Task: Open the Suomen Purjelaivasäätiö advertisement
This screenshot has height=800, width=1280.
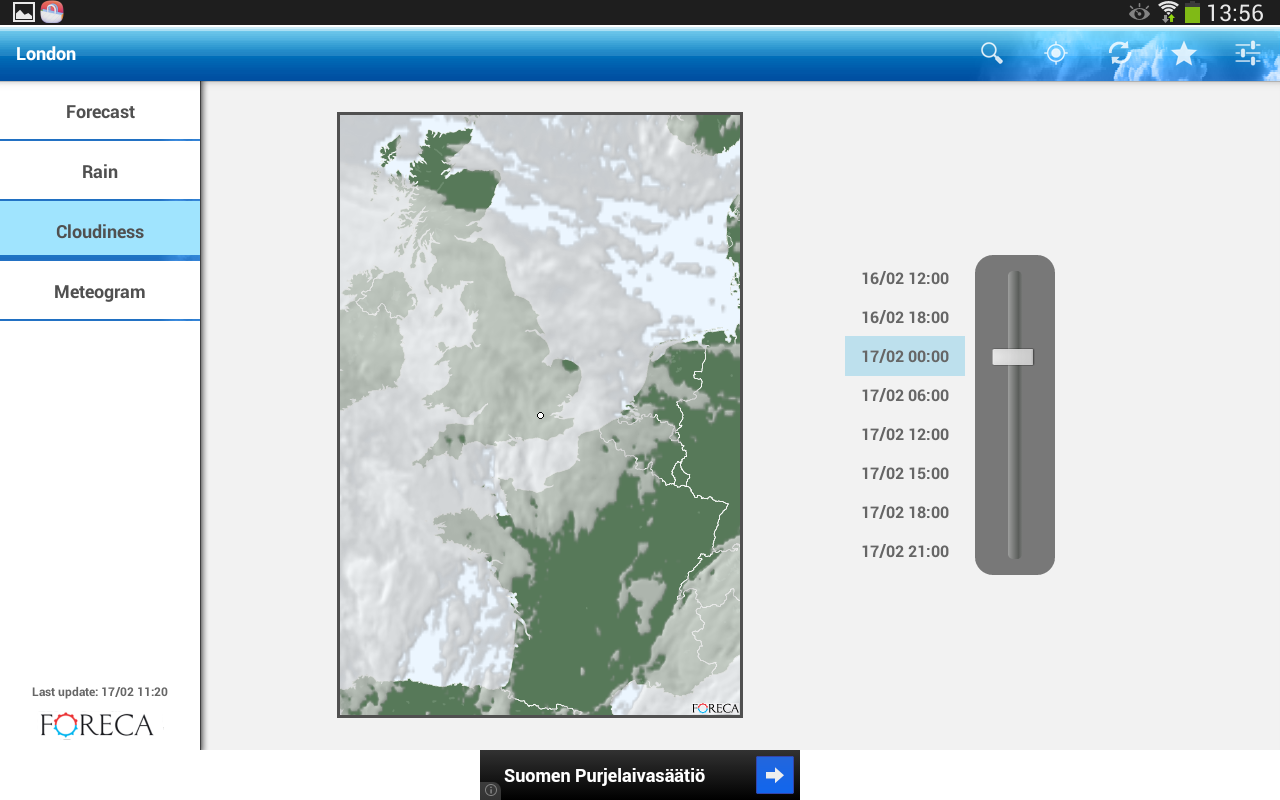Action: 640,775
